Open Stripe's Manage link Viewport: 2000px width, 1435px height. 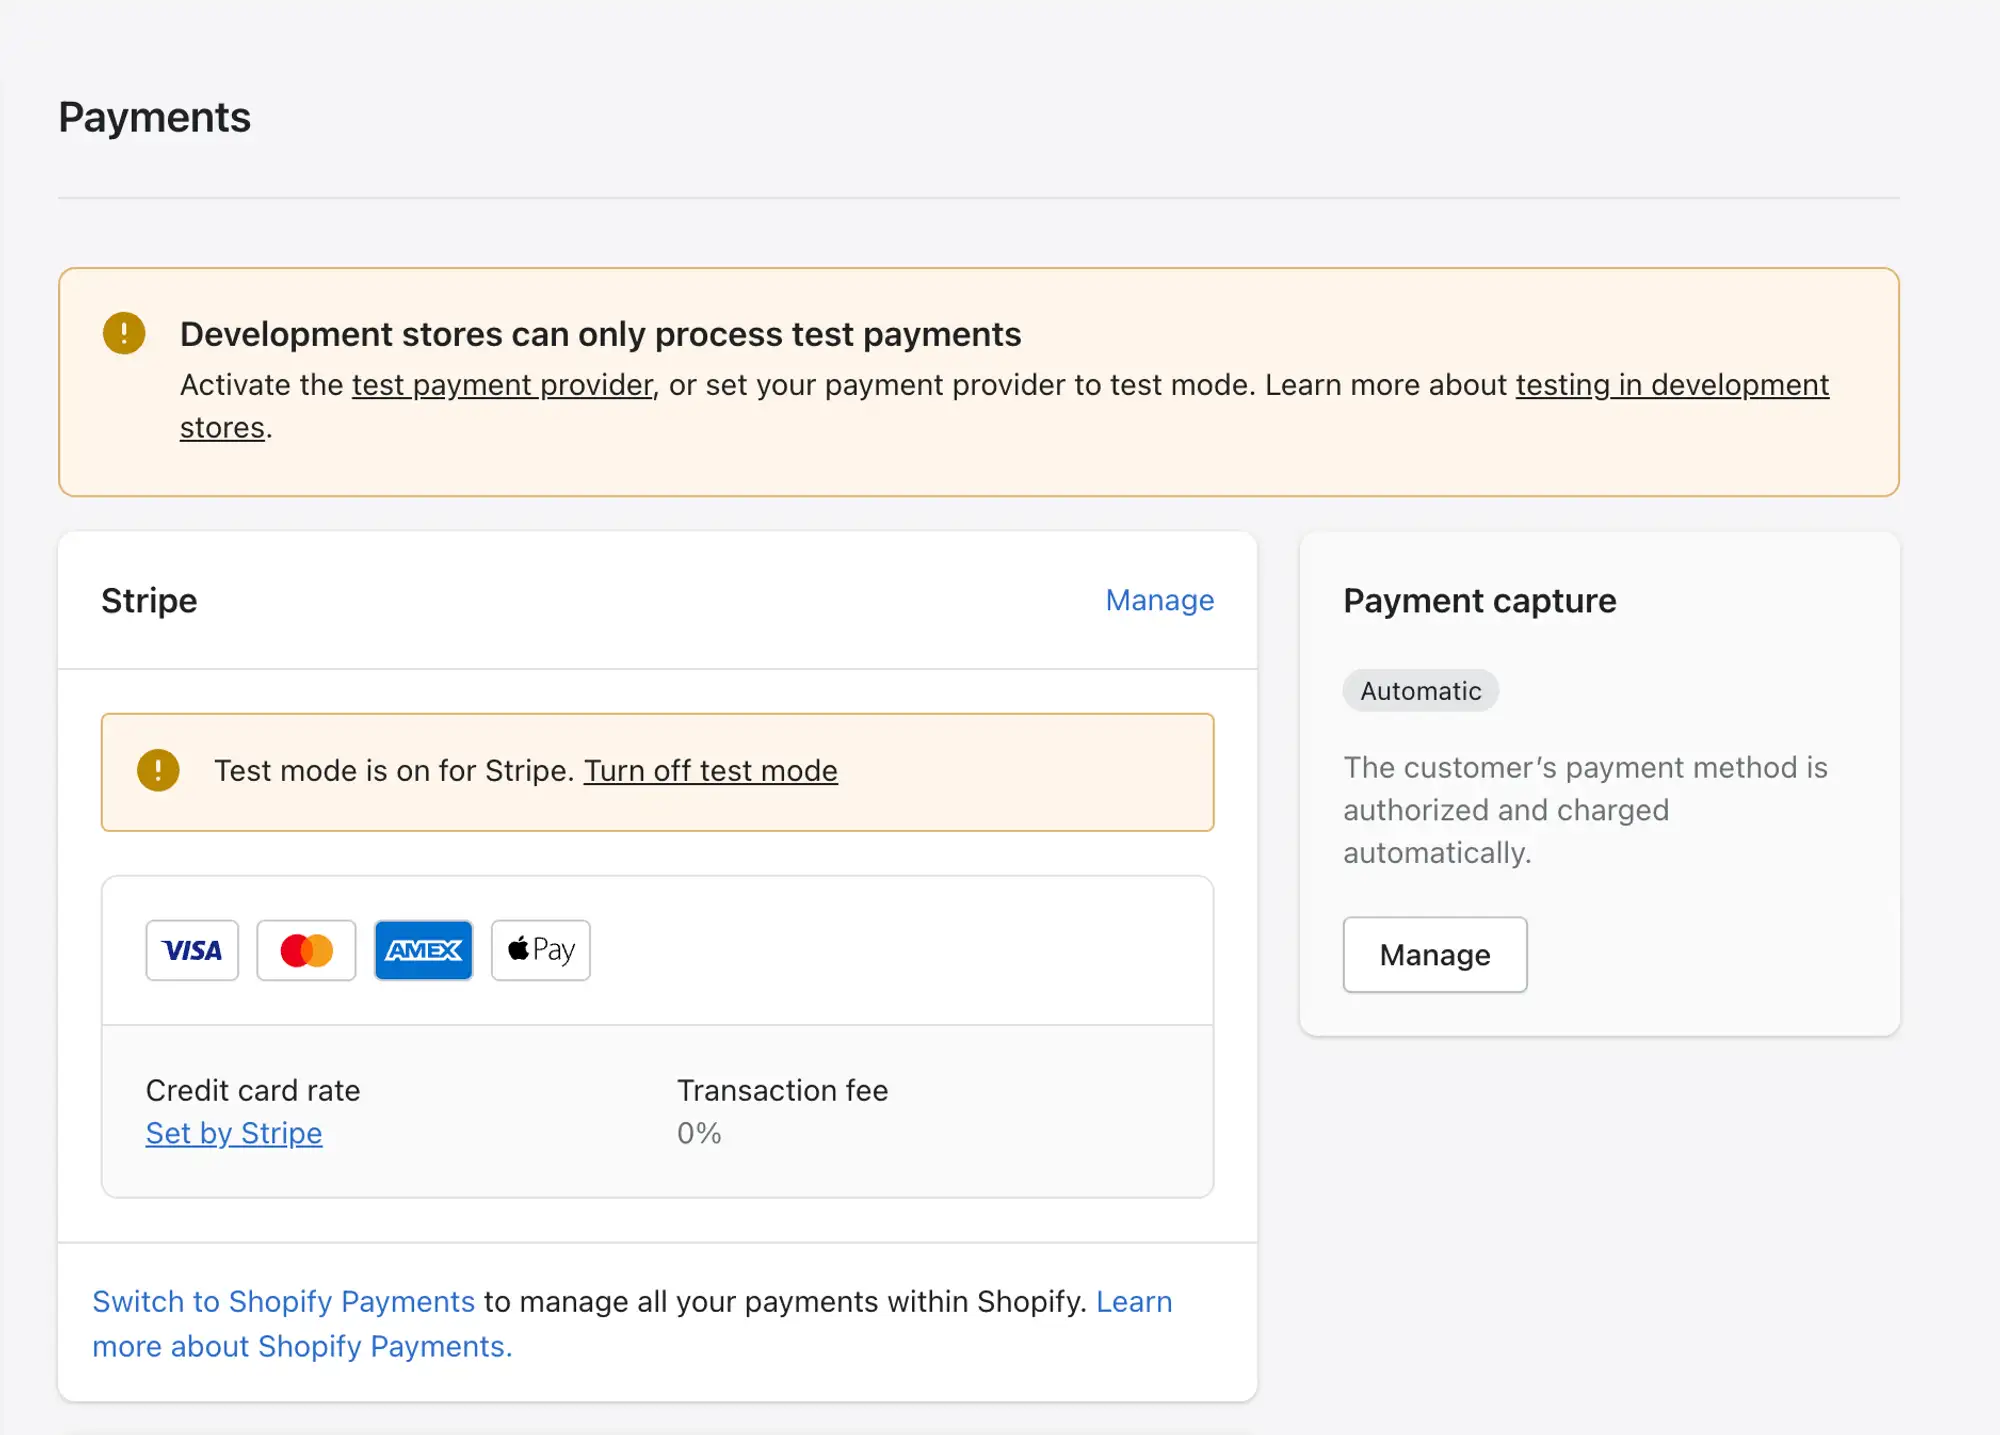click(1160, 600)
